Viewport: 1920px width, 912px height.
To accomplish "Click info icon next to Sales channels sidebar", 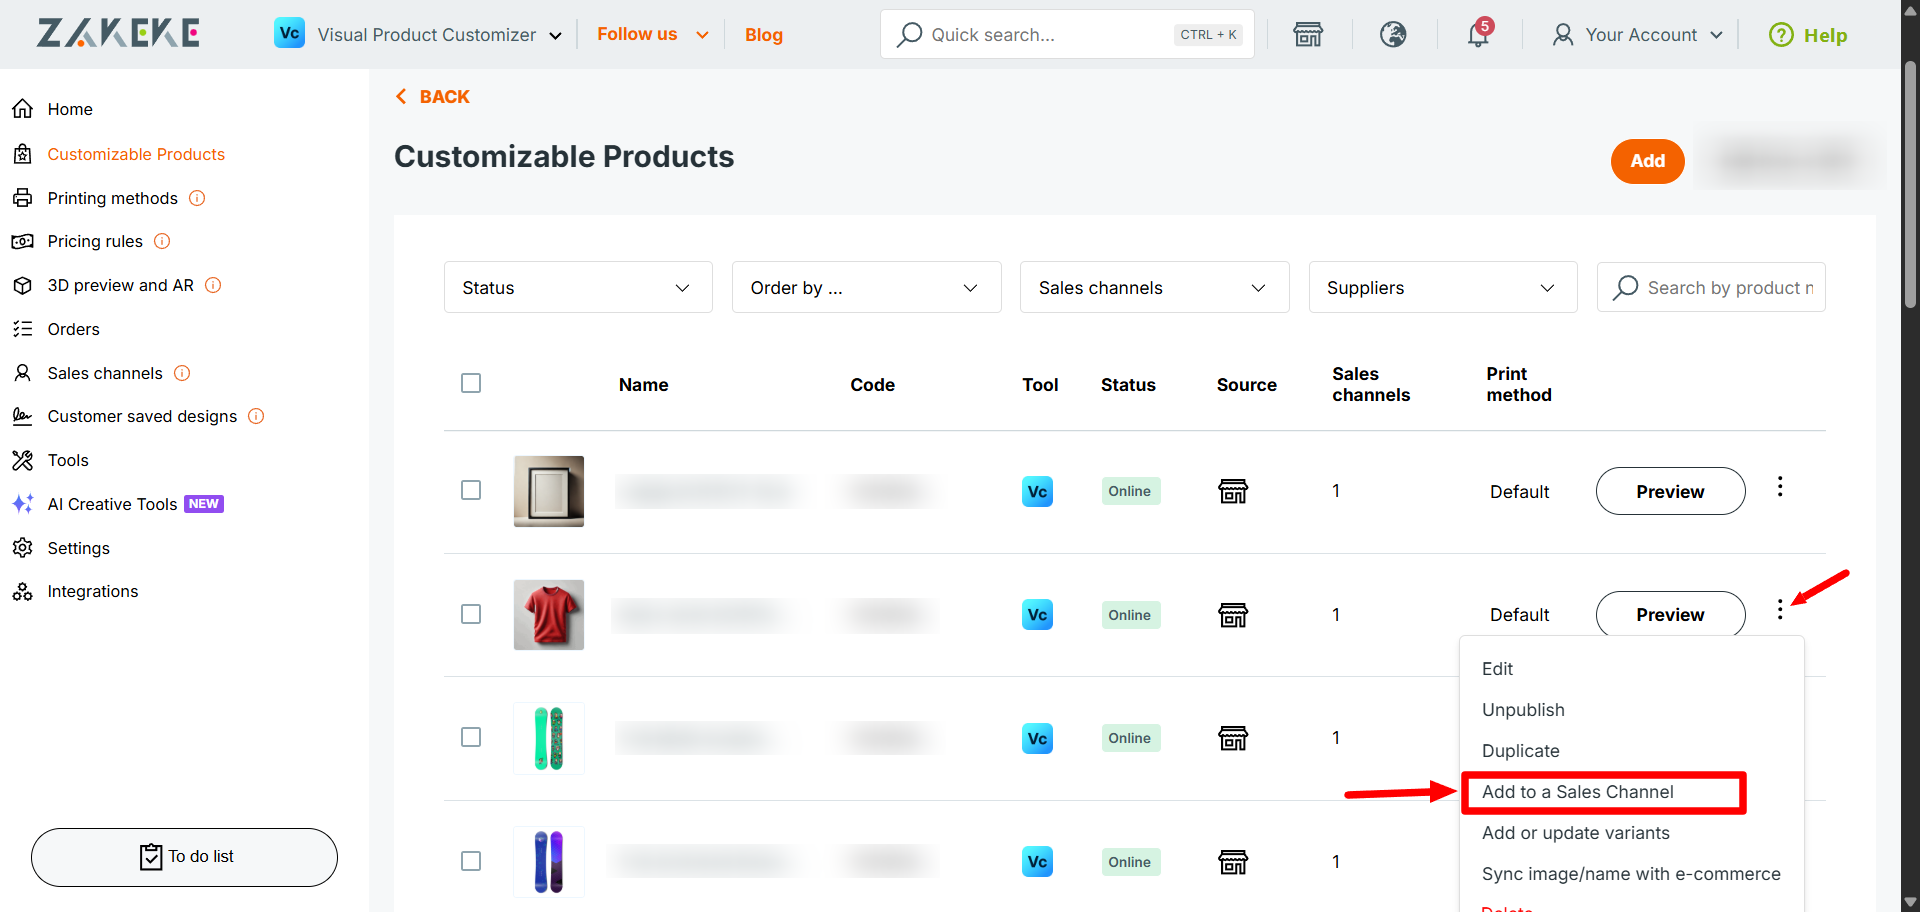I will [x=182, y=373].
